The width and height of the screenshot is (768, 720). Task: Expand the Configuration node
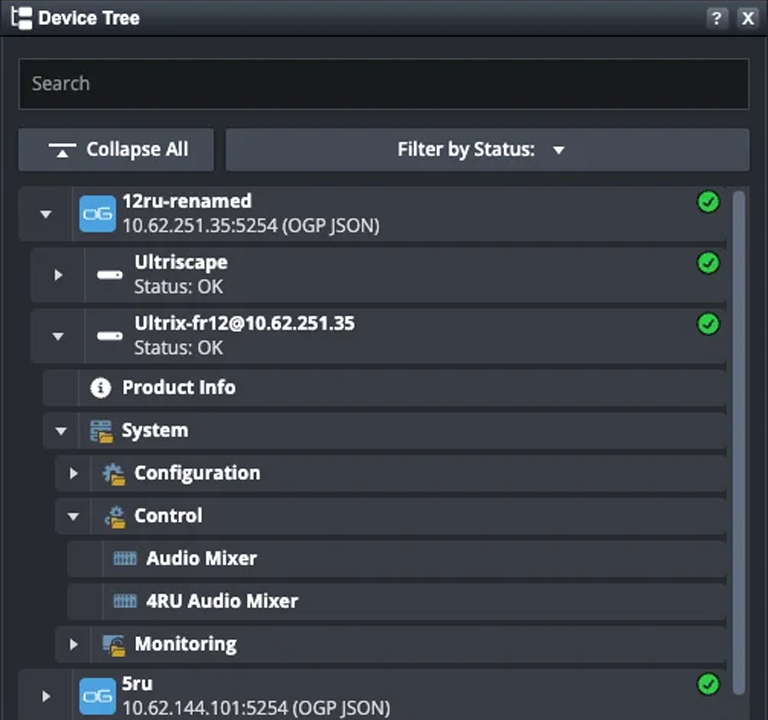(73, 474)
